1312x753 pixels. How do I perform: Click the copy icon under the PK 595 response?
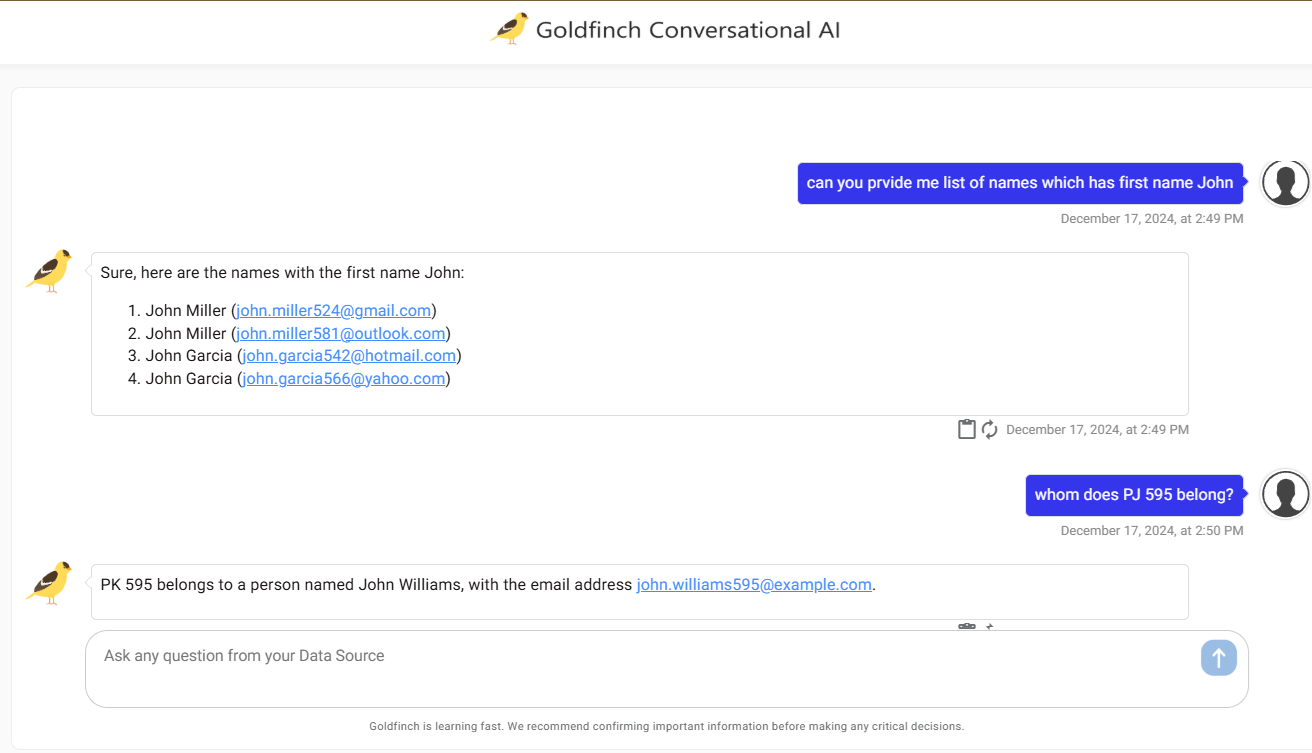pos(966,626)
